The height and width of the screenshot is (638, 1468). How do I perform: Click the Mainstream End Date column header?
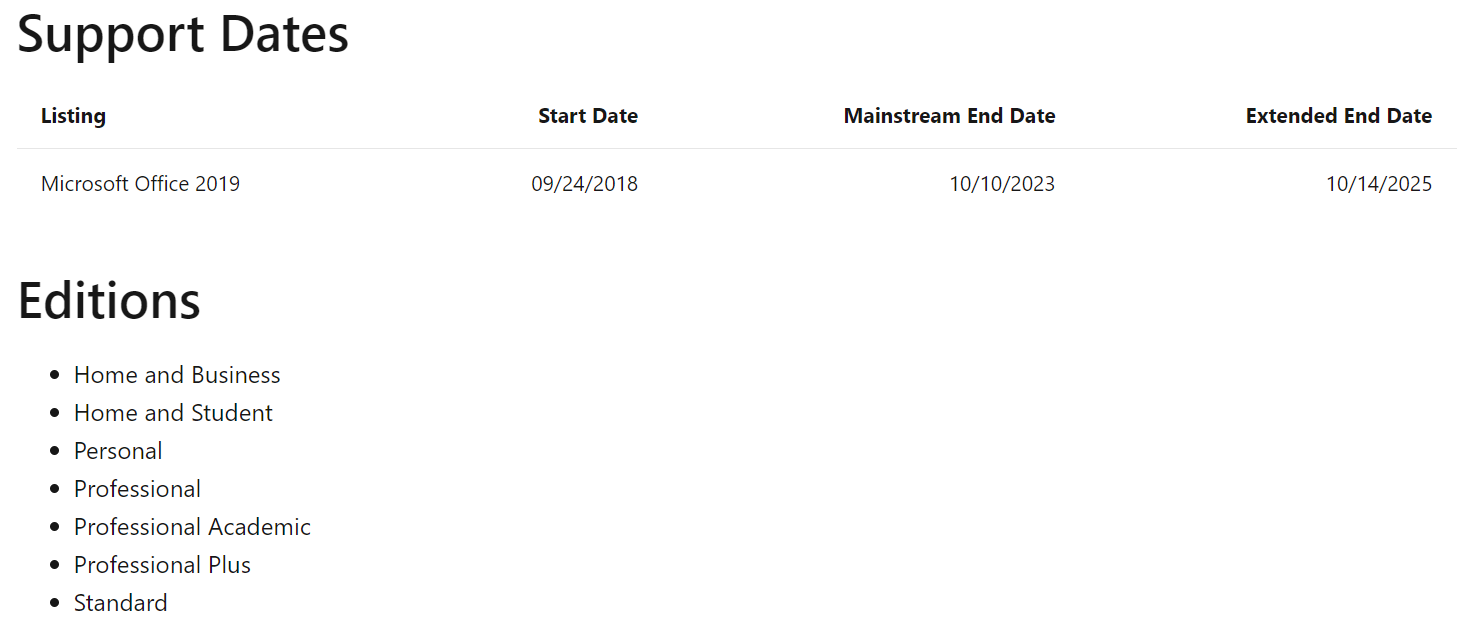coord(949,116)
